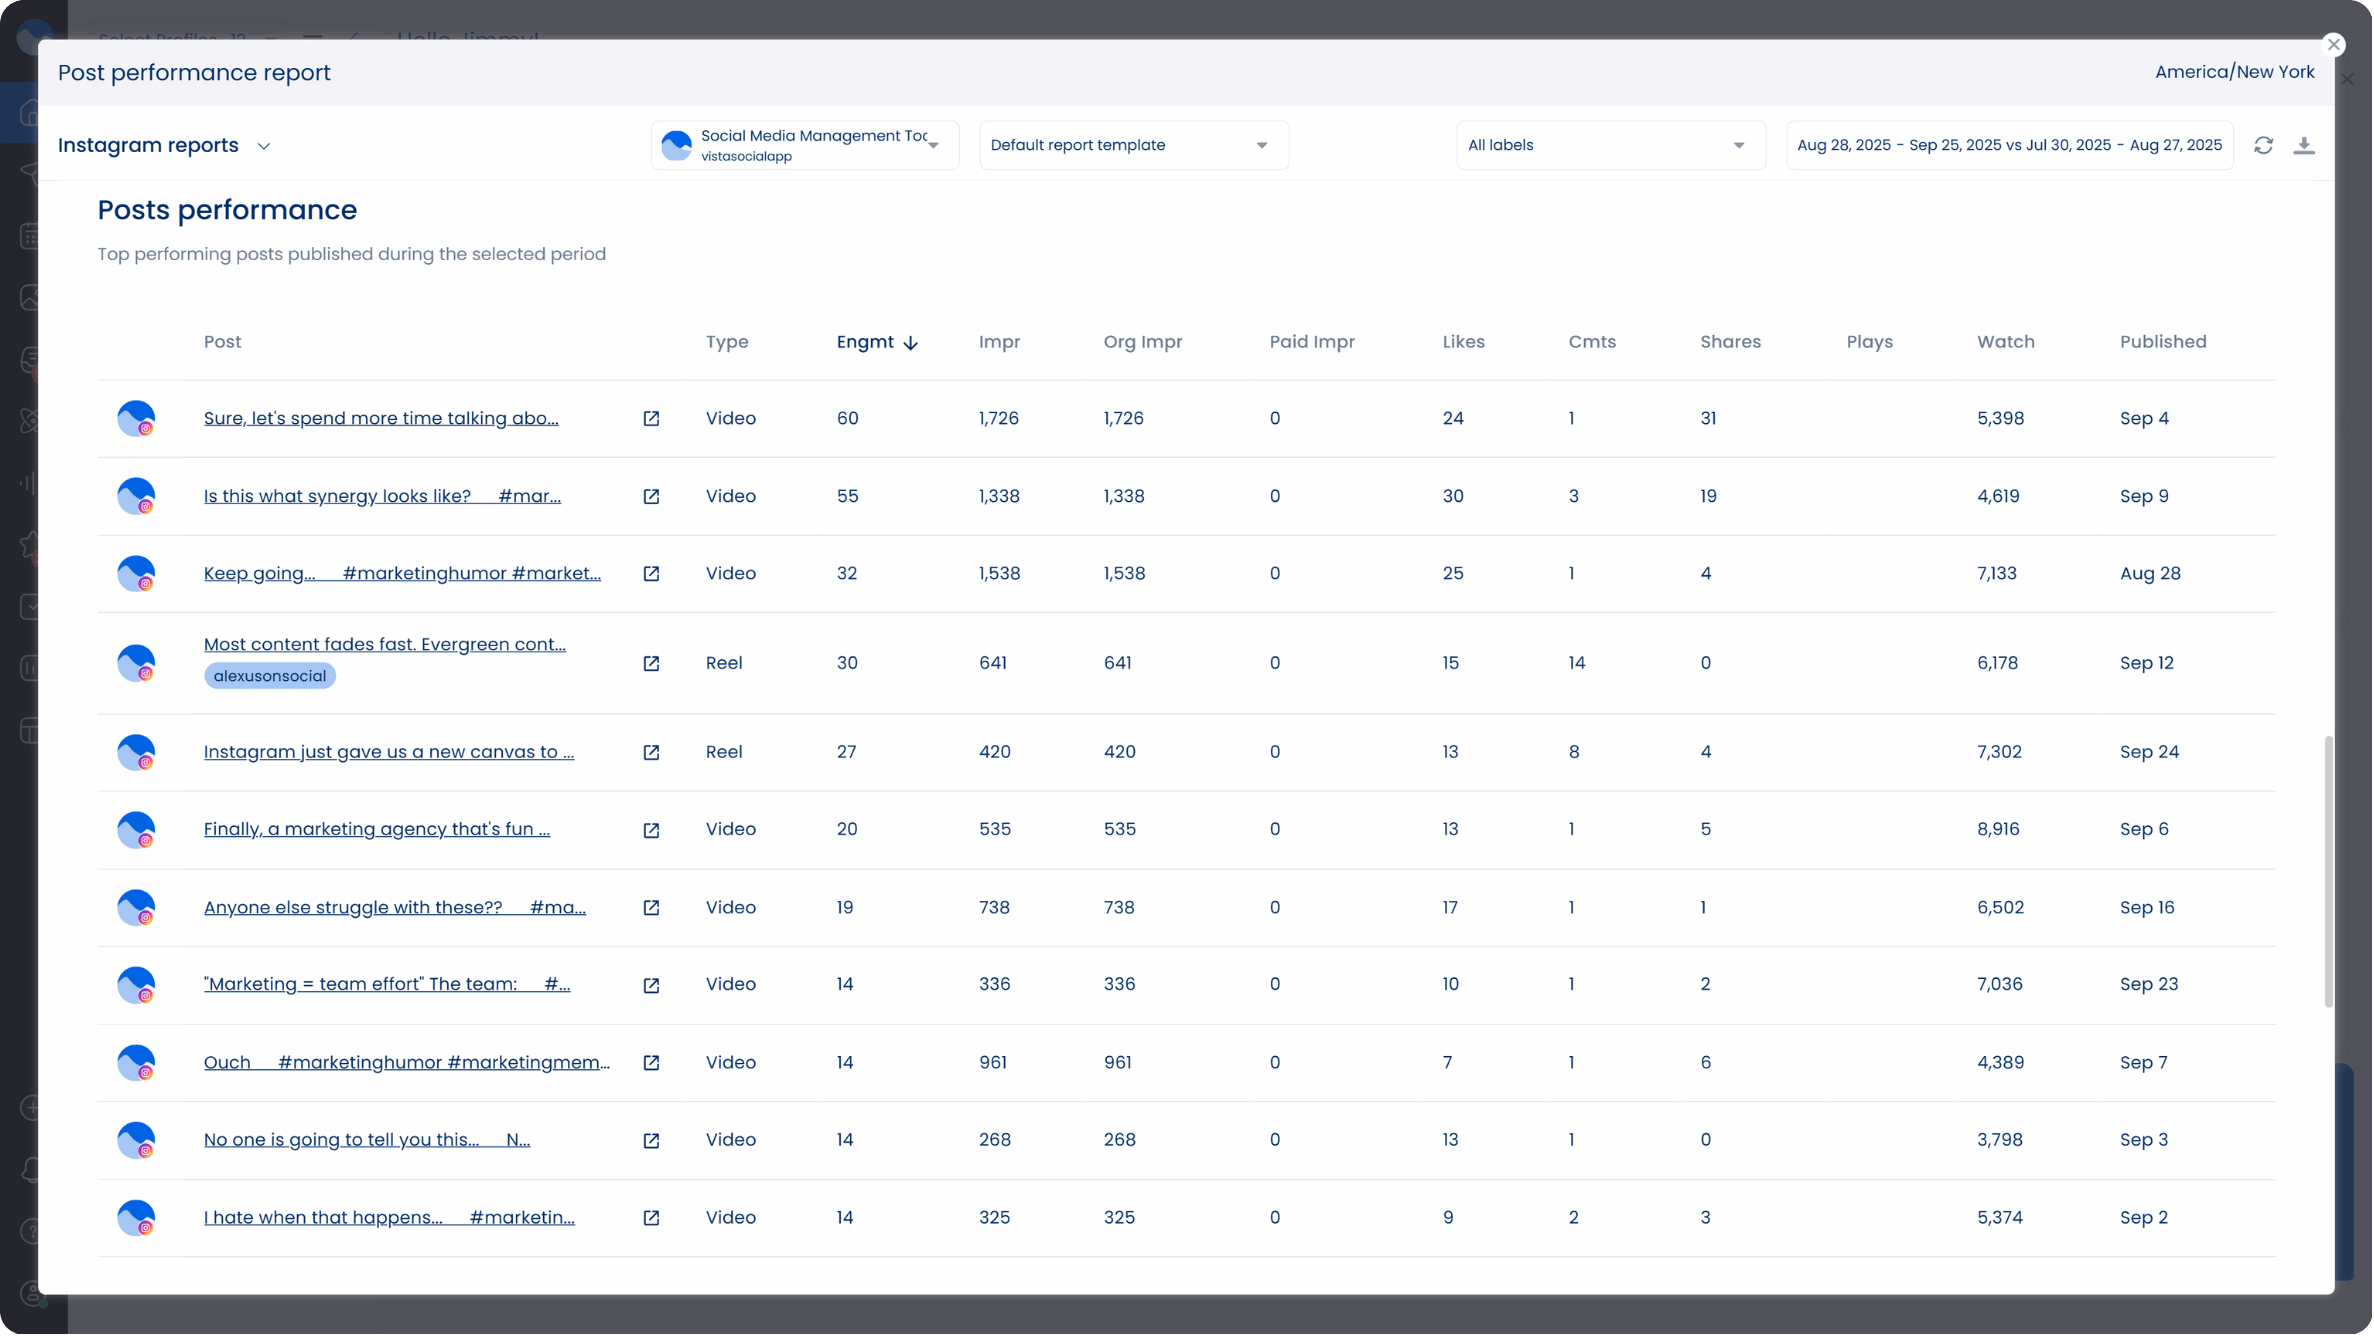This screenshot has height=1336, width=2374.
Task: Open external link for "Keep going" post
Action: coord(651,573)
